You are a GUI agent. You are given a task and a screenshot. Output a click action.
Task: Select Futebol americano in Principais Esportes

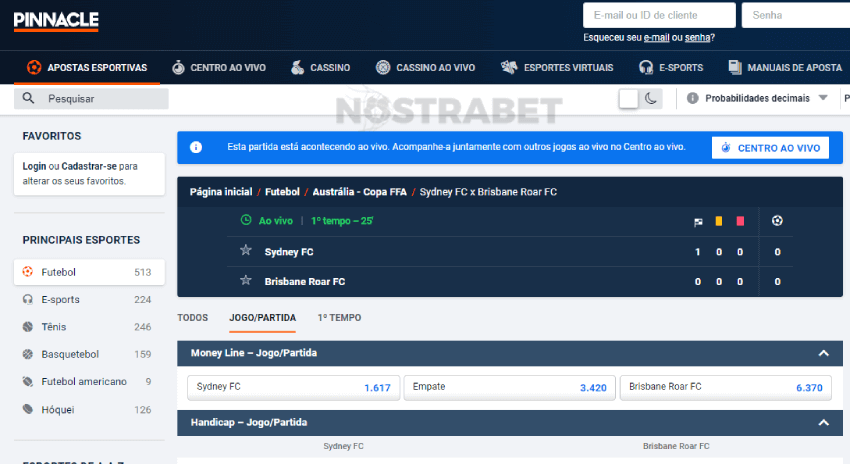(x=89, y=382)
